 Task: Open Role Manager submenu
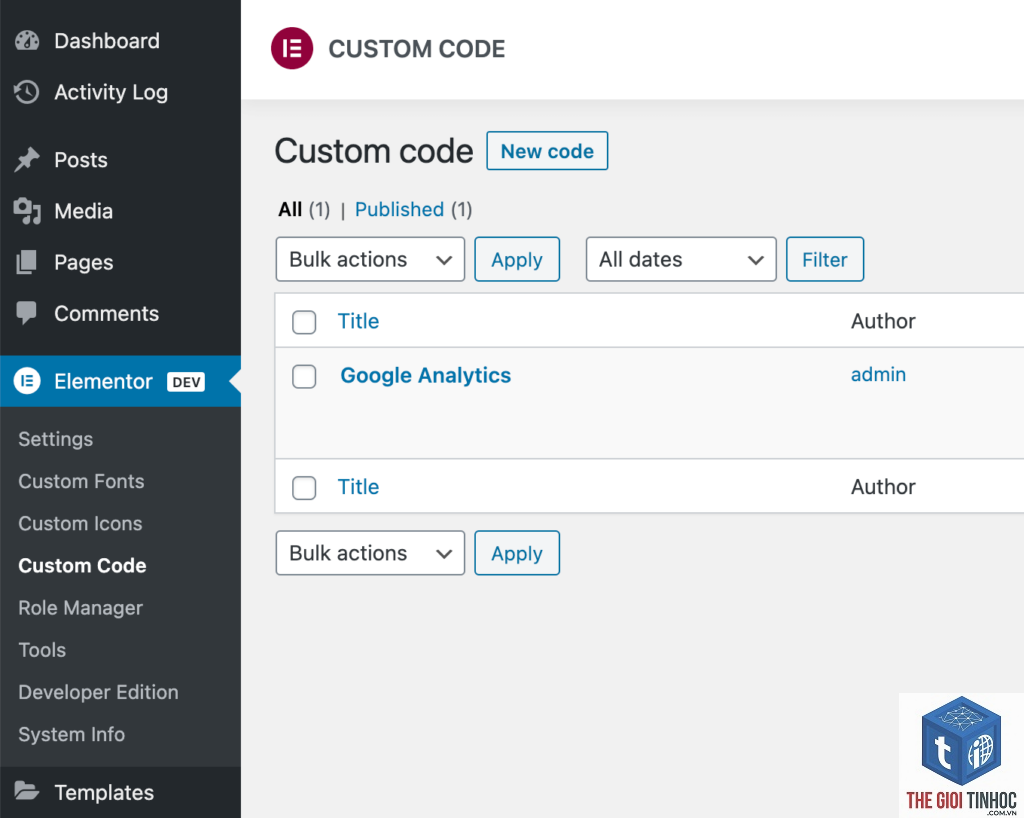tap(80, 608)
